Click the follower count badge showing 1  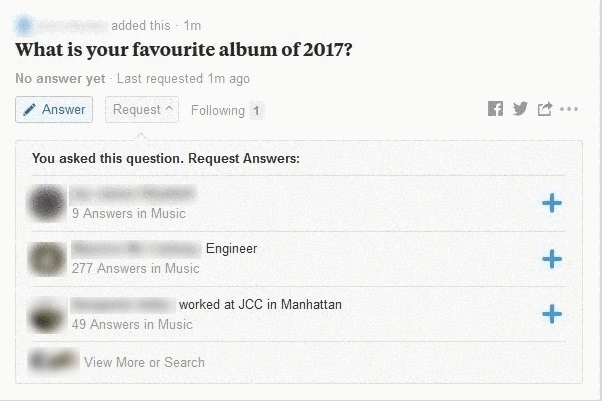click(x=256, y=111)
